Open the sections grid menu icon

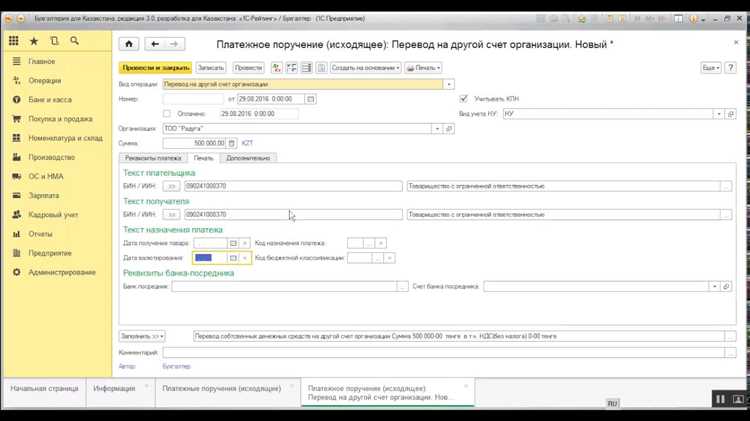[14, 41]
